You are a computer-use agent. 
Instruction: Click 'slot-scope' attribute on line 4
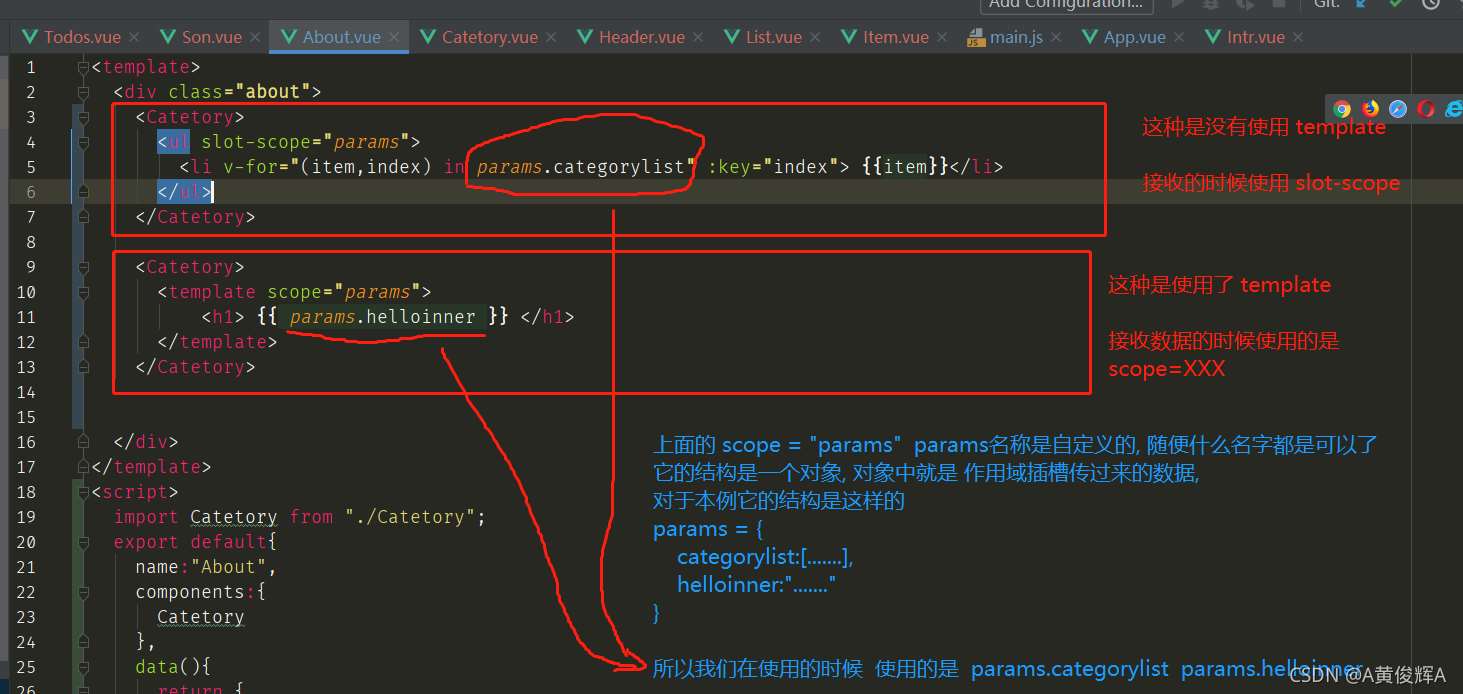click(x=255, y=142)
